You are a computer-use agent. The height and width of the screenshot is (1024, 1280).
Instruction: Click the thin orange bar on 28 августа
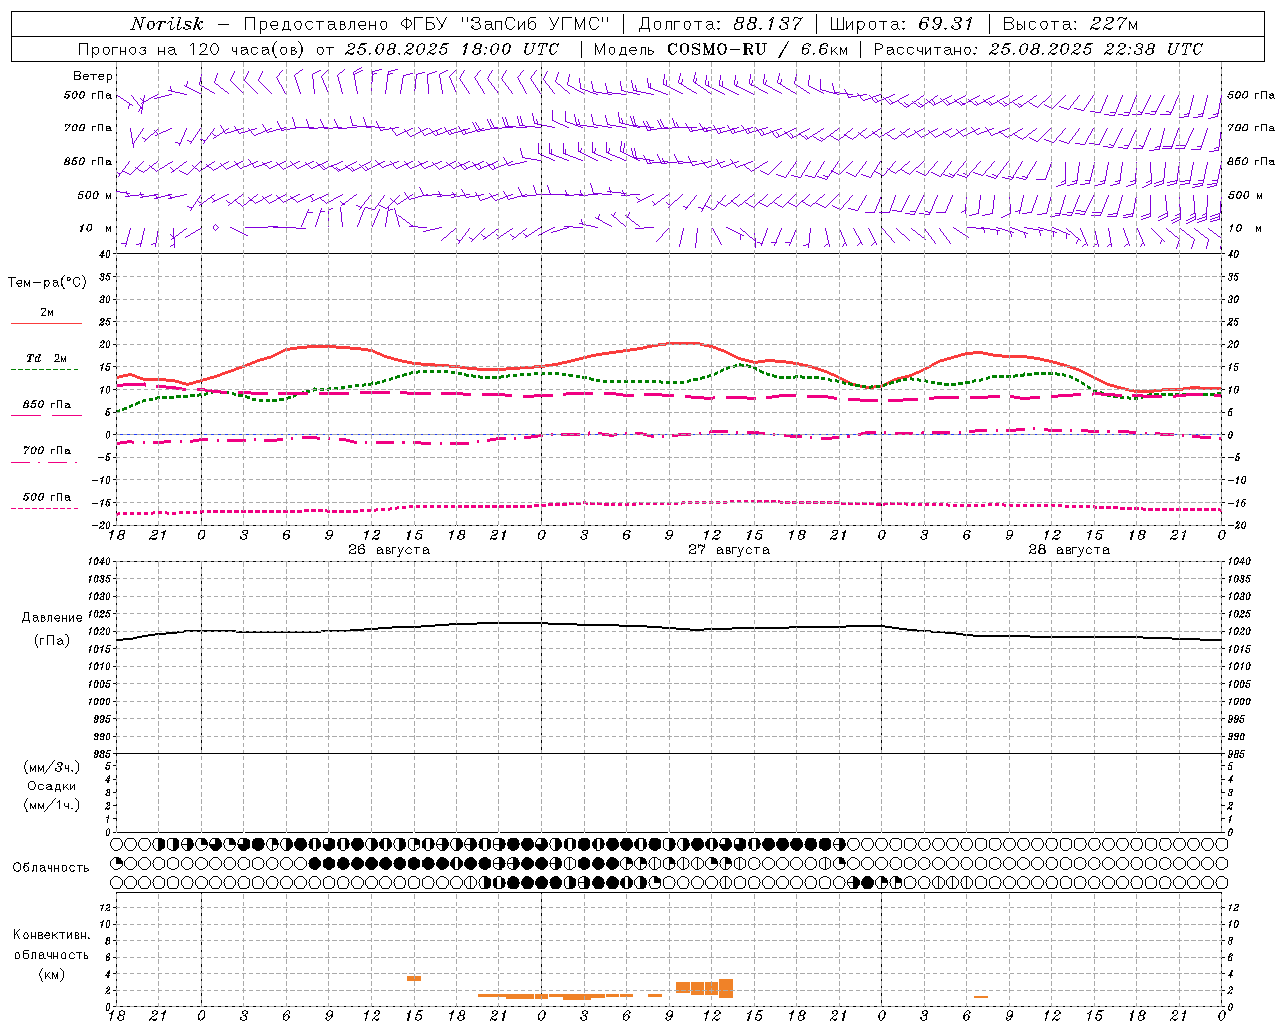(x=981, y=997)
